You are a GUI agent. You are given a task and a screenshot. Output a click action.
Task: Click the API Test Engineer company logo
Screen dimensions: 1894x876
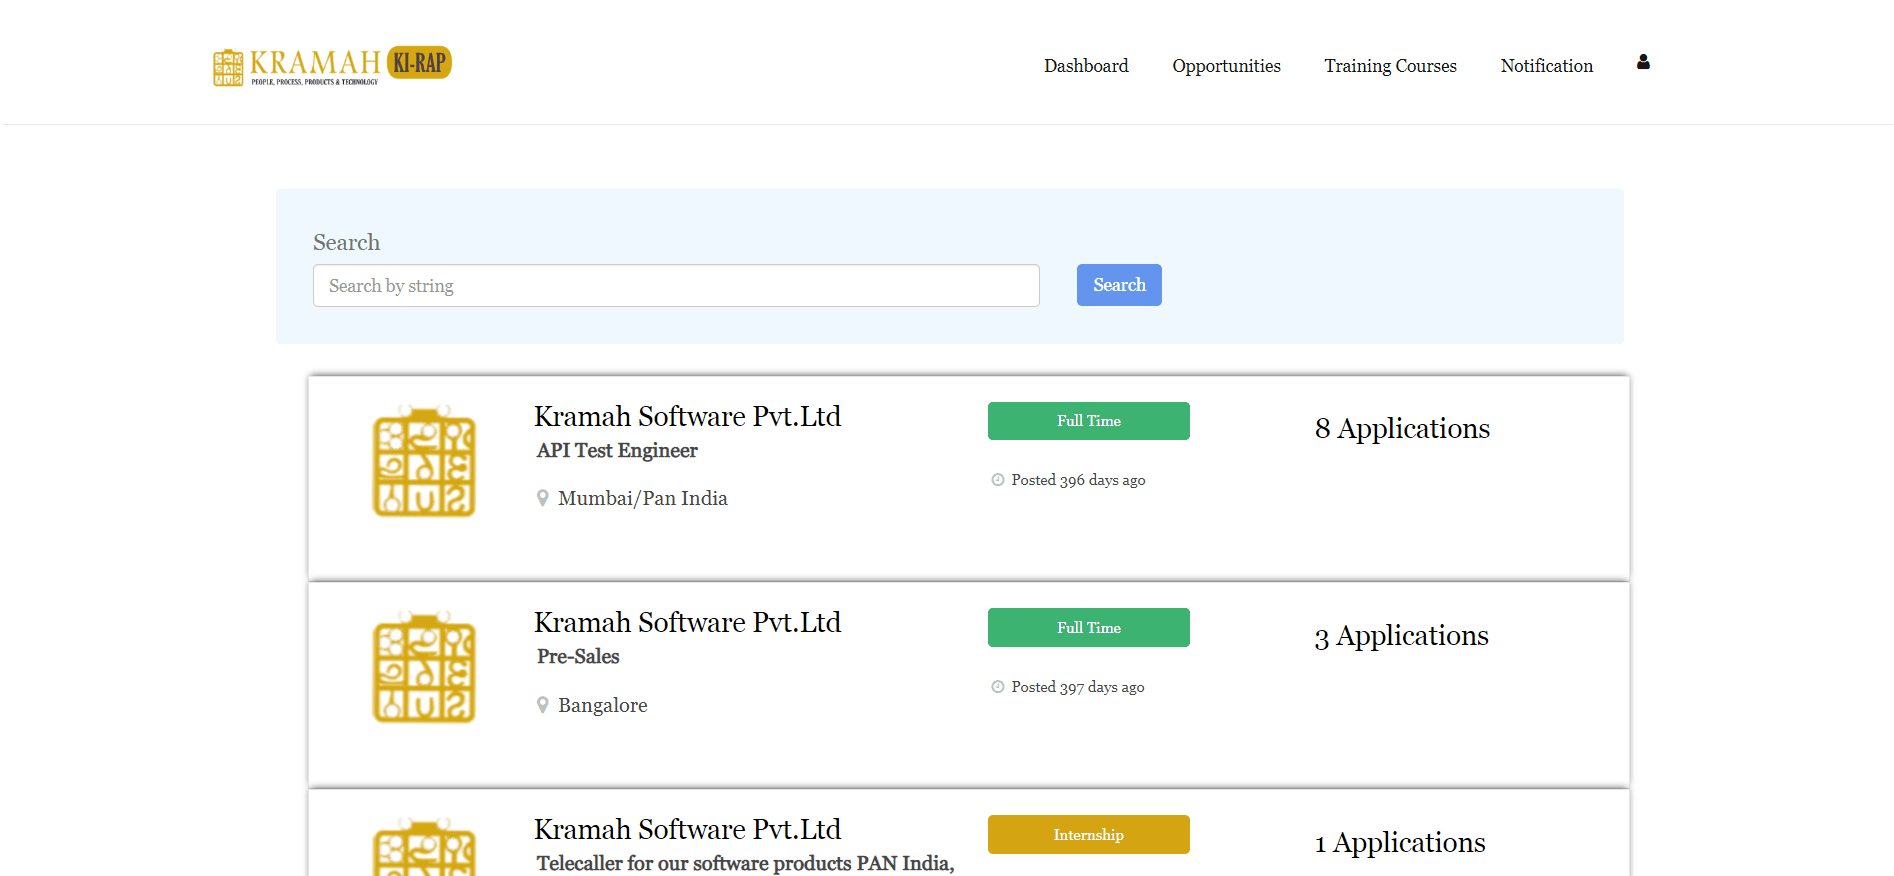click(x=424, y=461)
